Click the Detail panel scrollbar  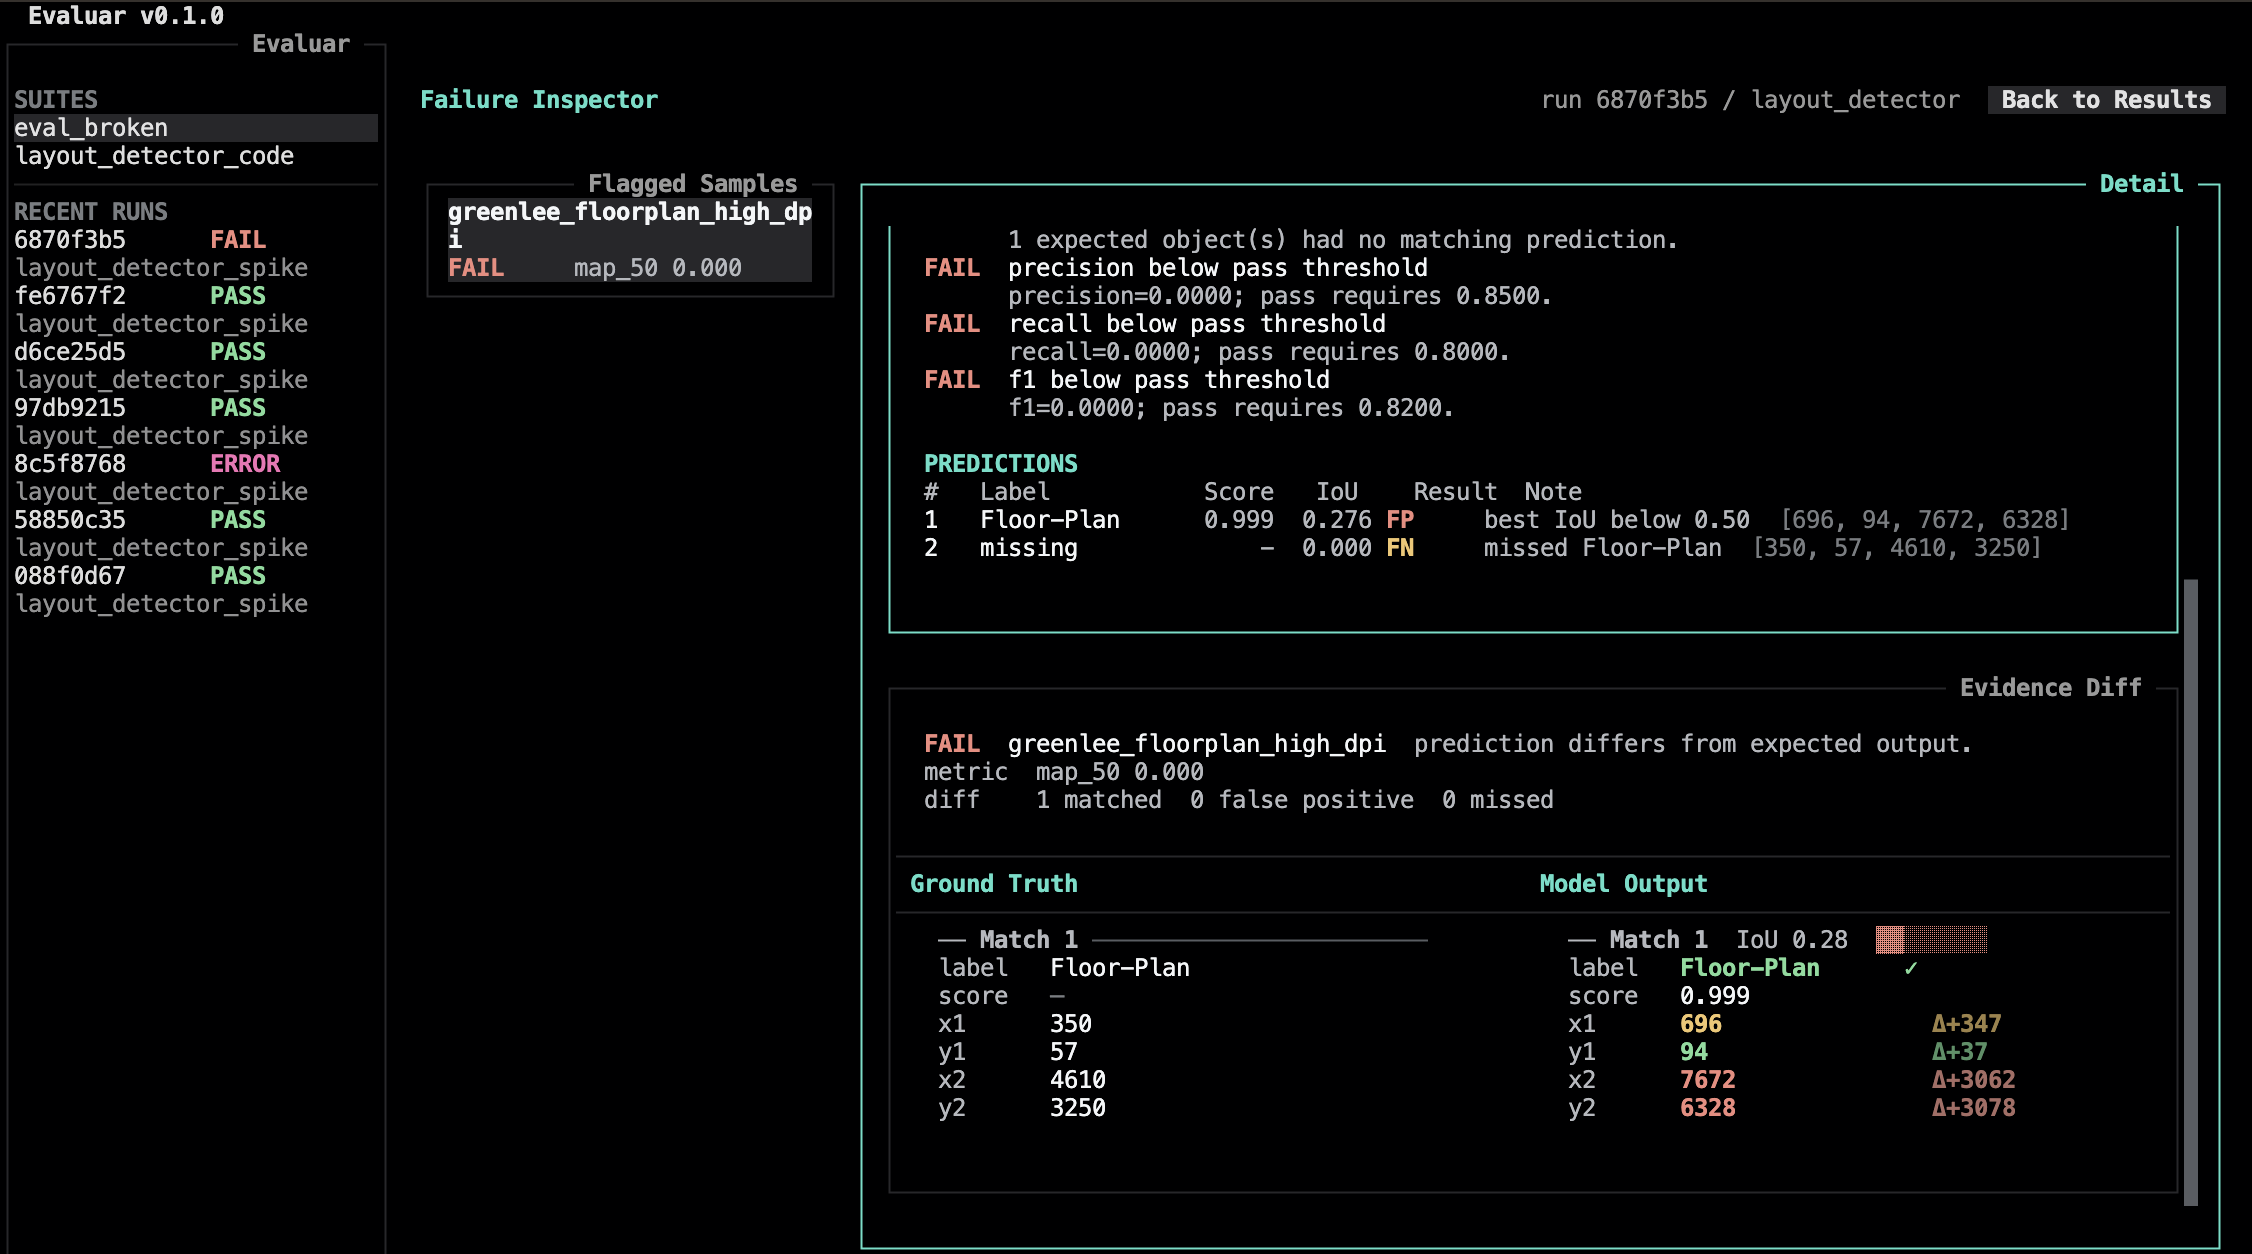(x=2191, y=892)
